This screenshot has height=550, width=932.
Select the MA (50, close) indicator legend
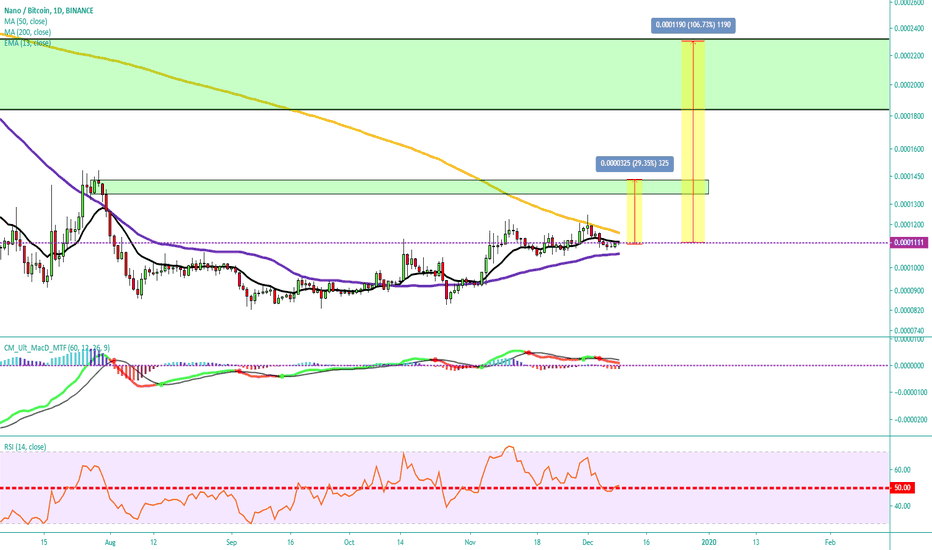click(x=26, y=21)
